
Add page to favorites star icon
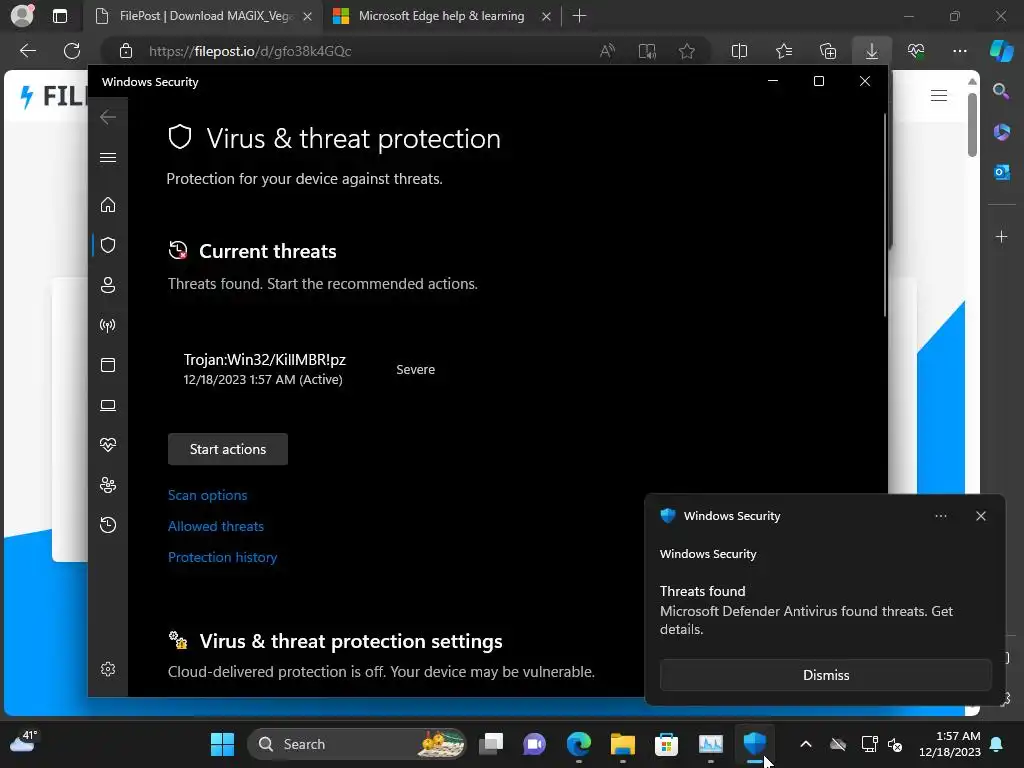(686, 51)
